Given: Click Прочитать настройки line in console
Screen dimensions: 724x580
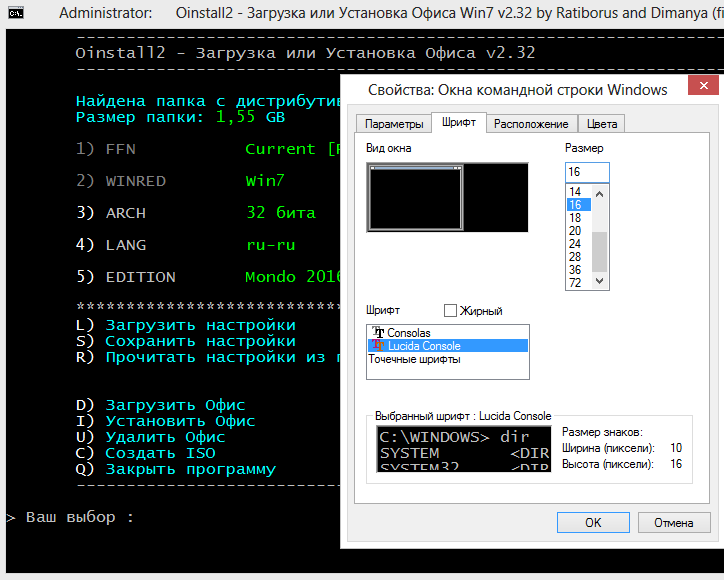Looking at the screenshot, I should coord(208,357).
